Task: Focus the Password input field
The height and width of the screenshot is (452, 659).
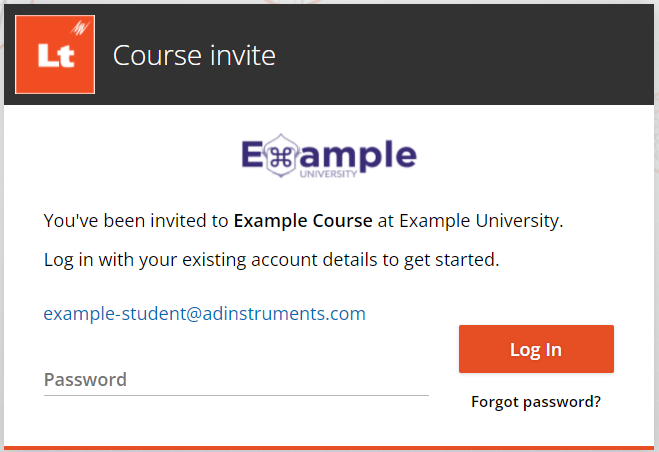Action: [236, 380]
